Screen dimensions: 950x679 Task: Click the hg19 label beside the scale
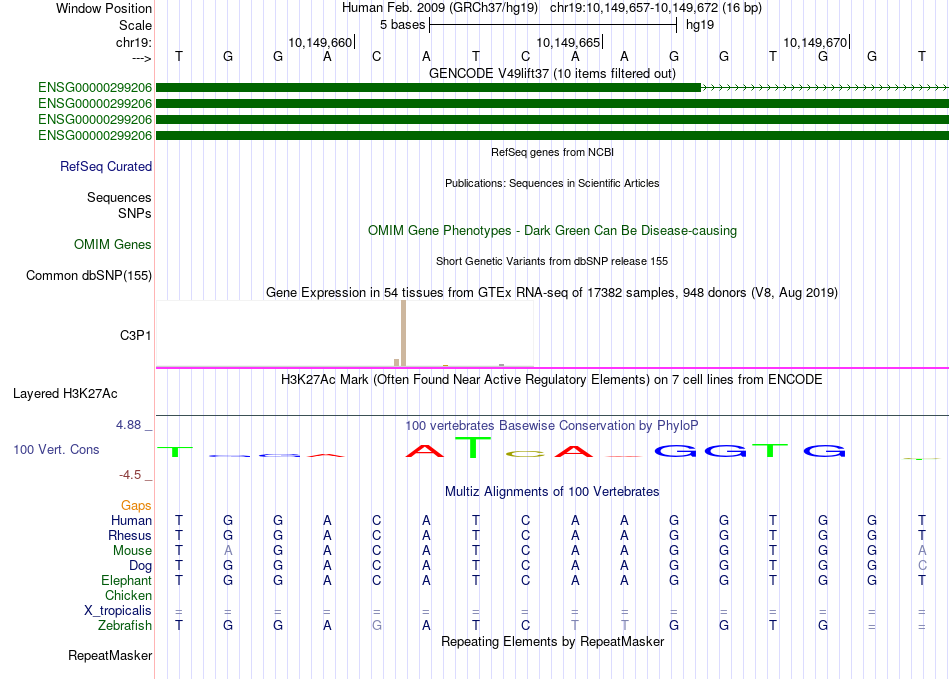click(x=700, y=25)
